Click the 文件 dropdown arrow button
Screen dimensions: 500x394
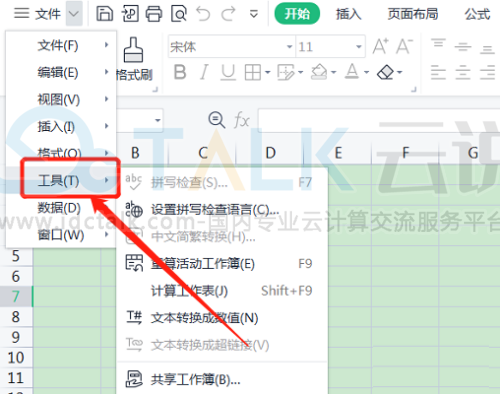[x=74, y=14]
